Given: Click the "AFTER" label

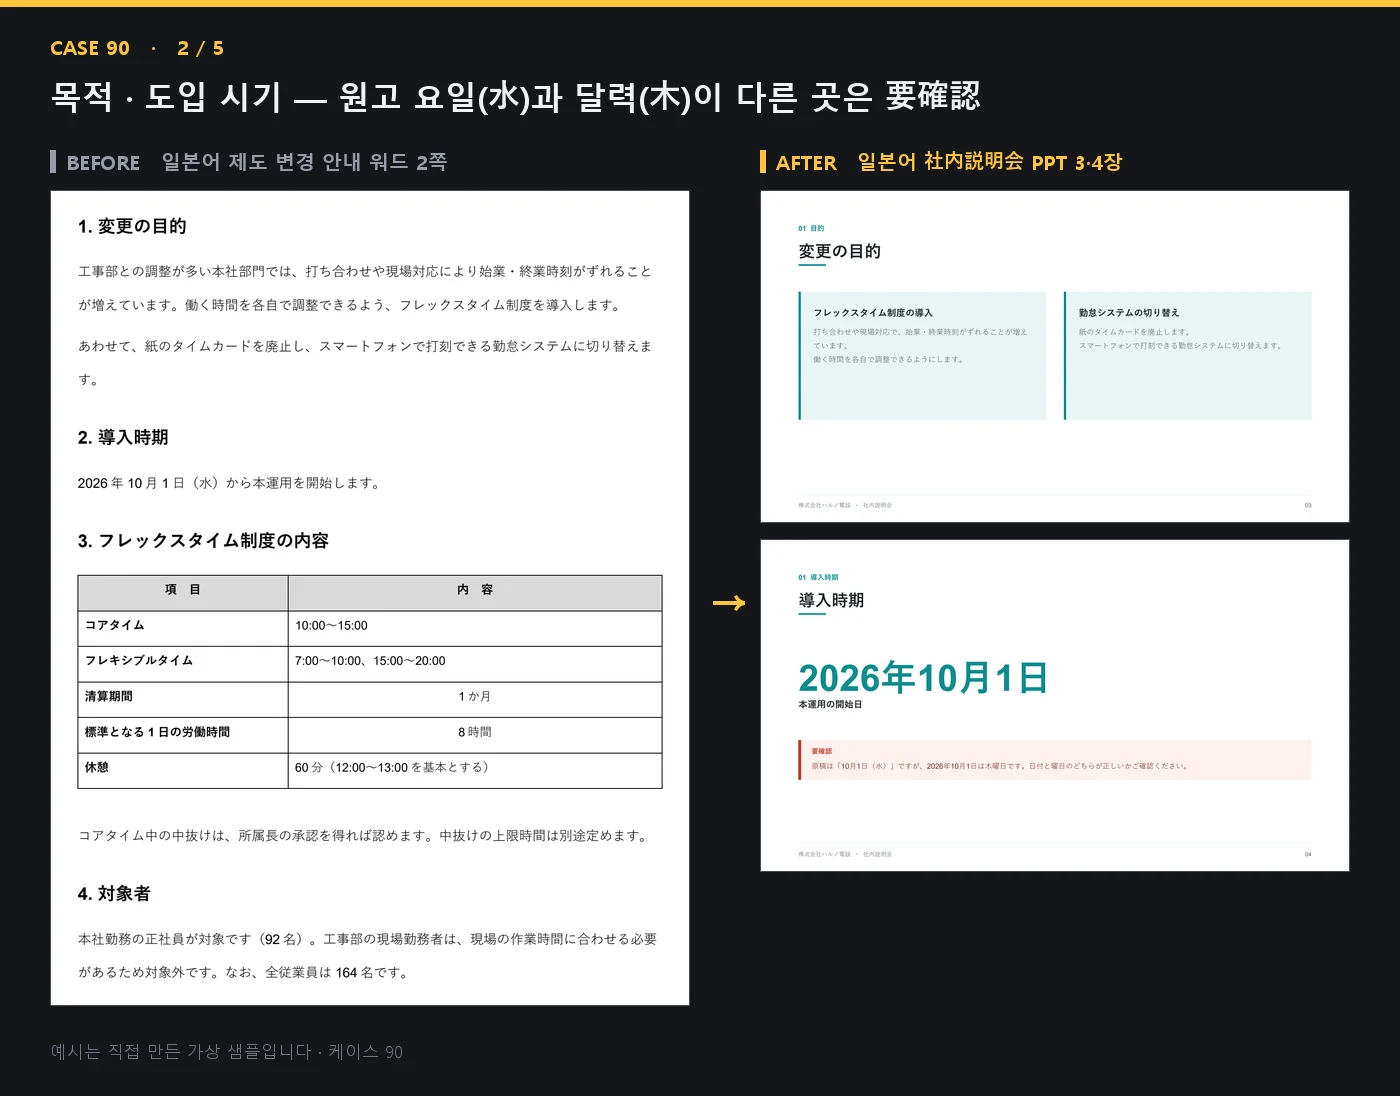Looking at the screenshot, I should 806,162.
